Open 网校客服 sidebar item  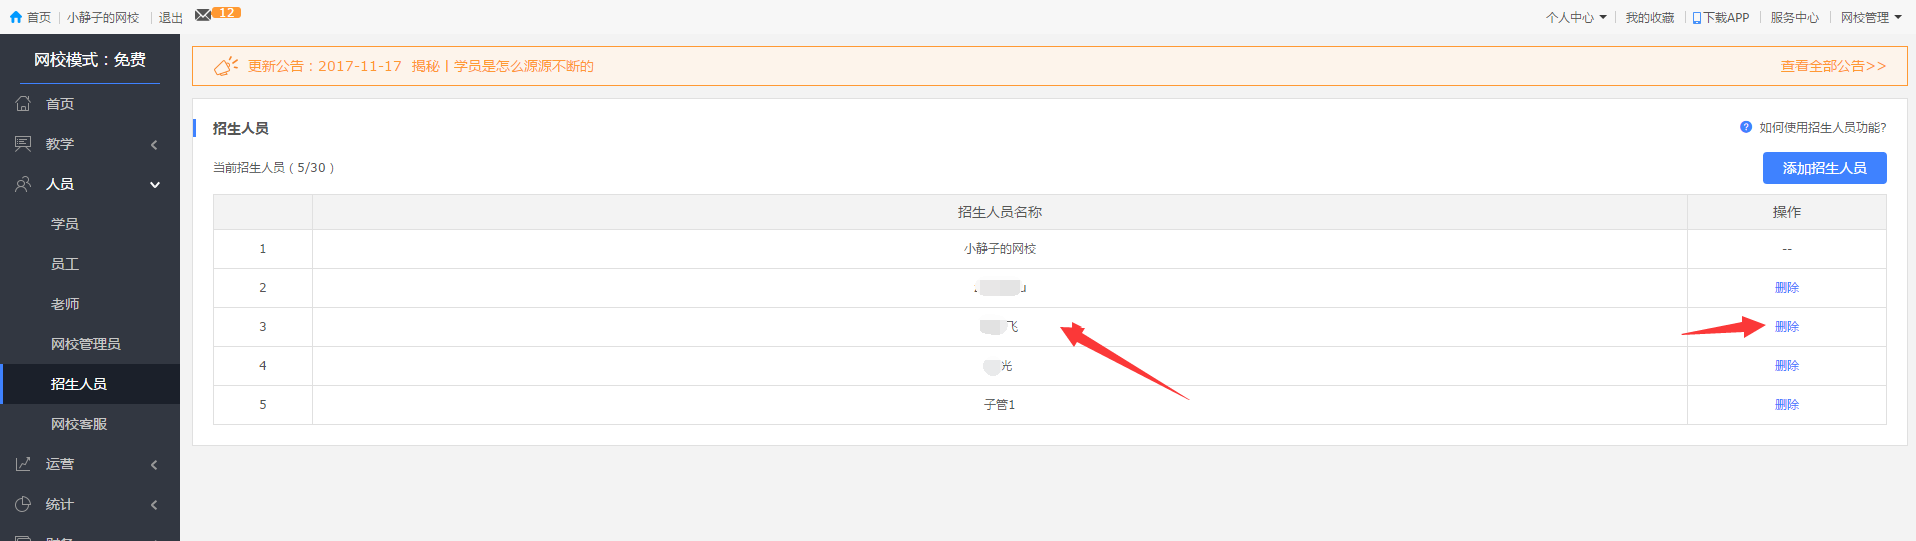79,424
